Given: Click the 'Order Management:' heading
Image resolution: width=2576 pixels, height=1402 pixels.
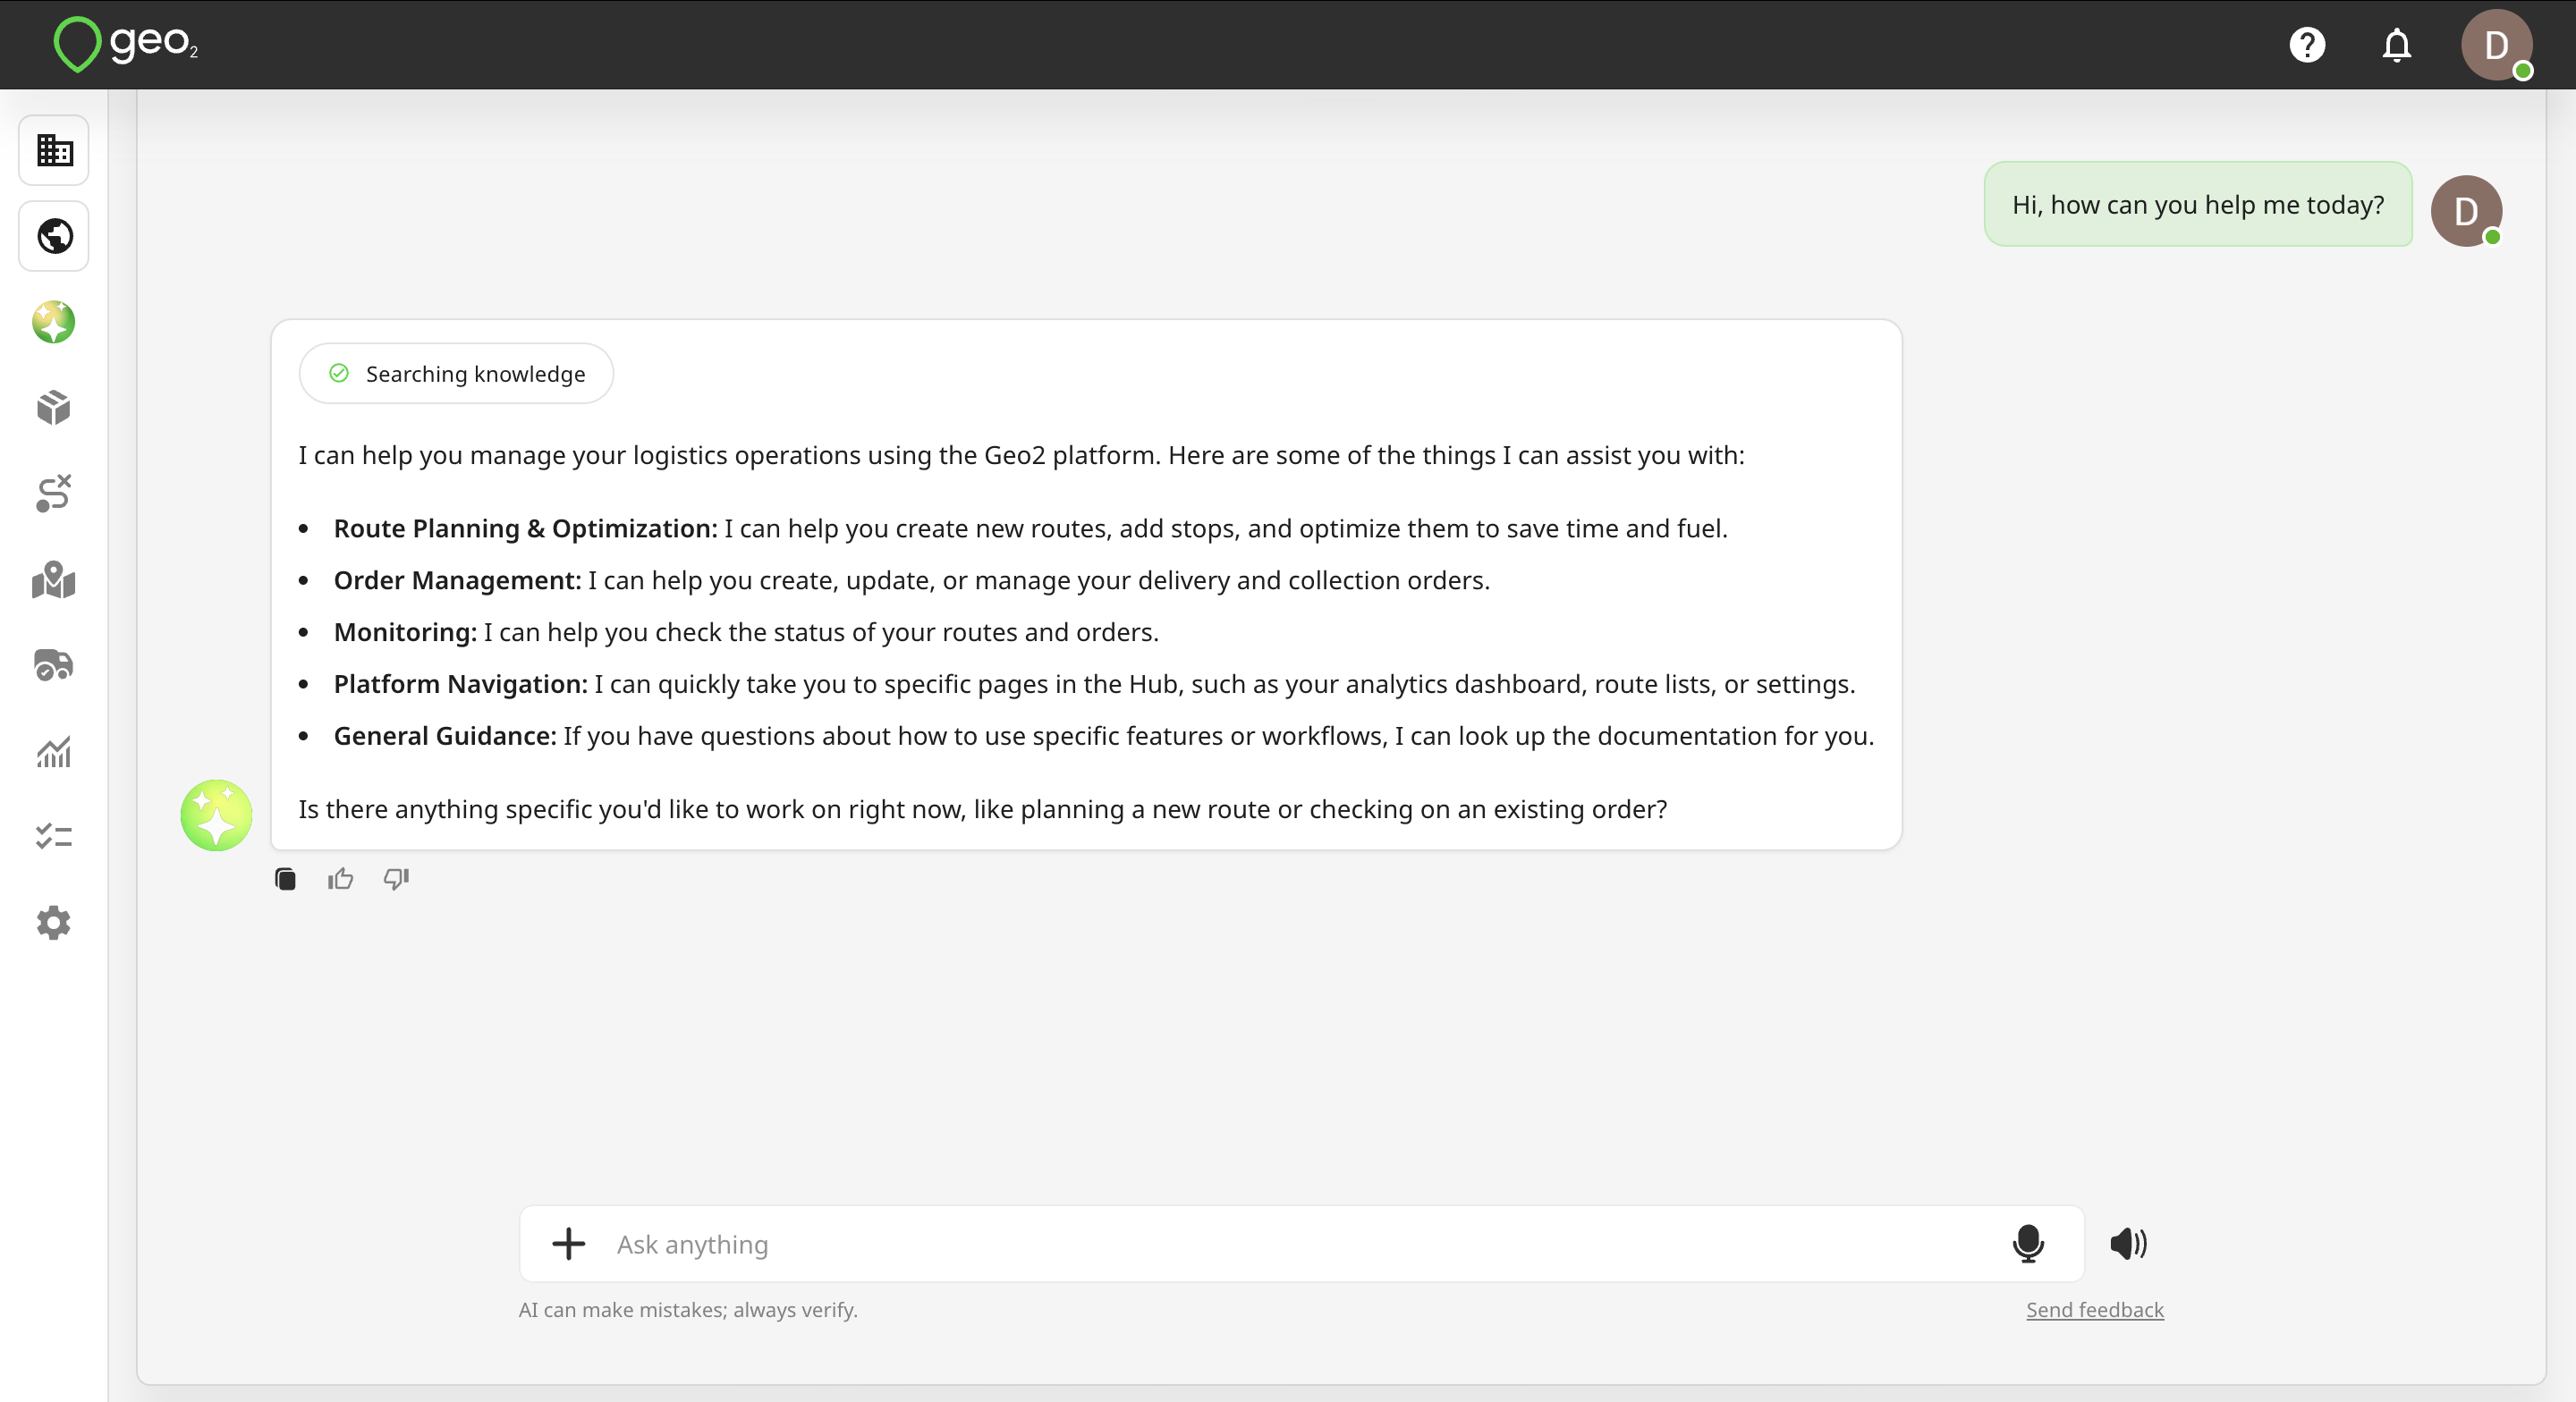Looking at the screenshot, I should (457, 580).
